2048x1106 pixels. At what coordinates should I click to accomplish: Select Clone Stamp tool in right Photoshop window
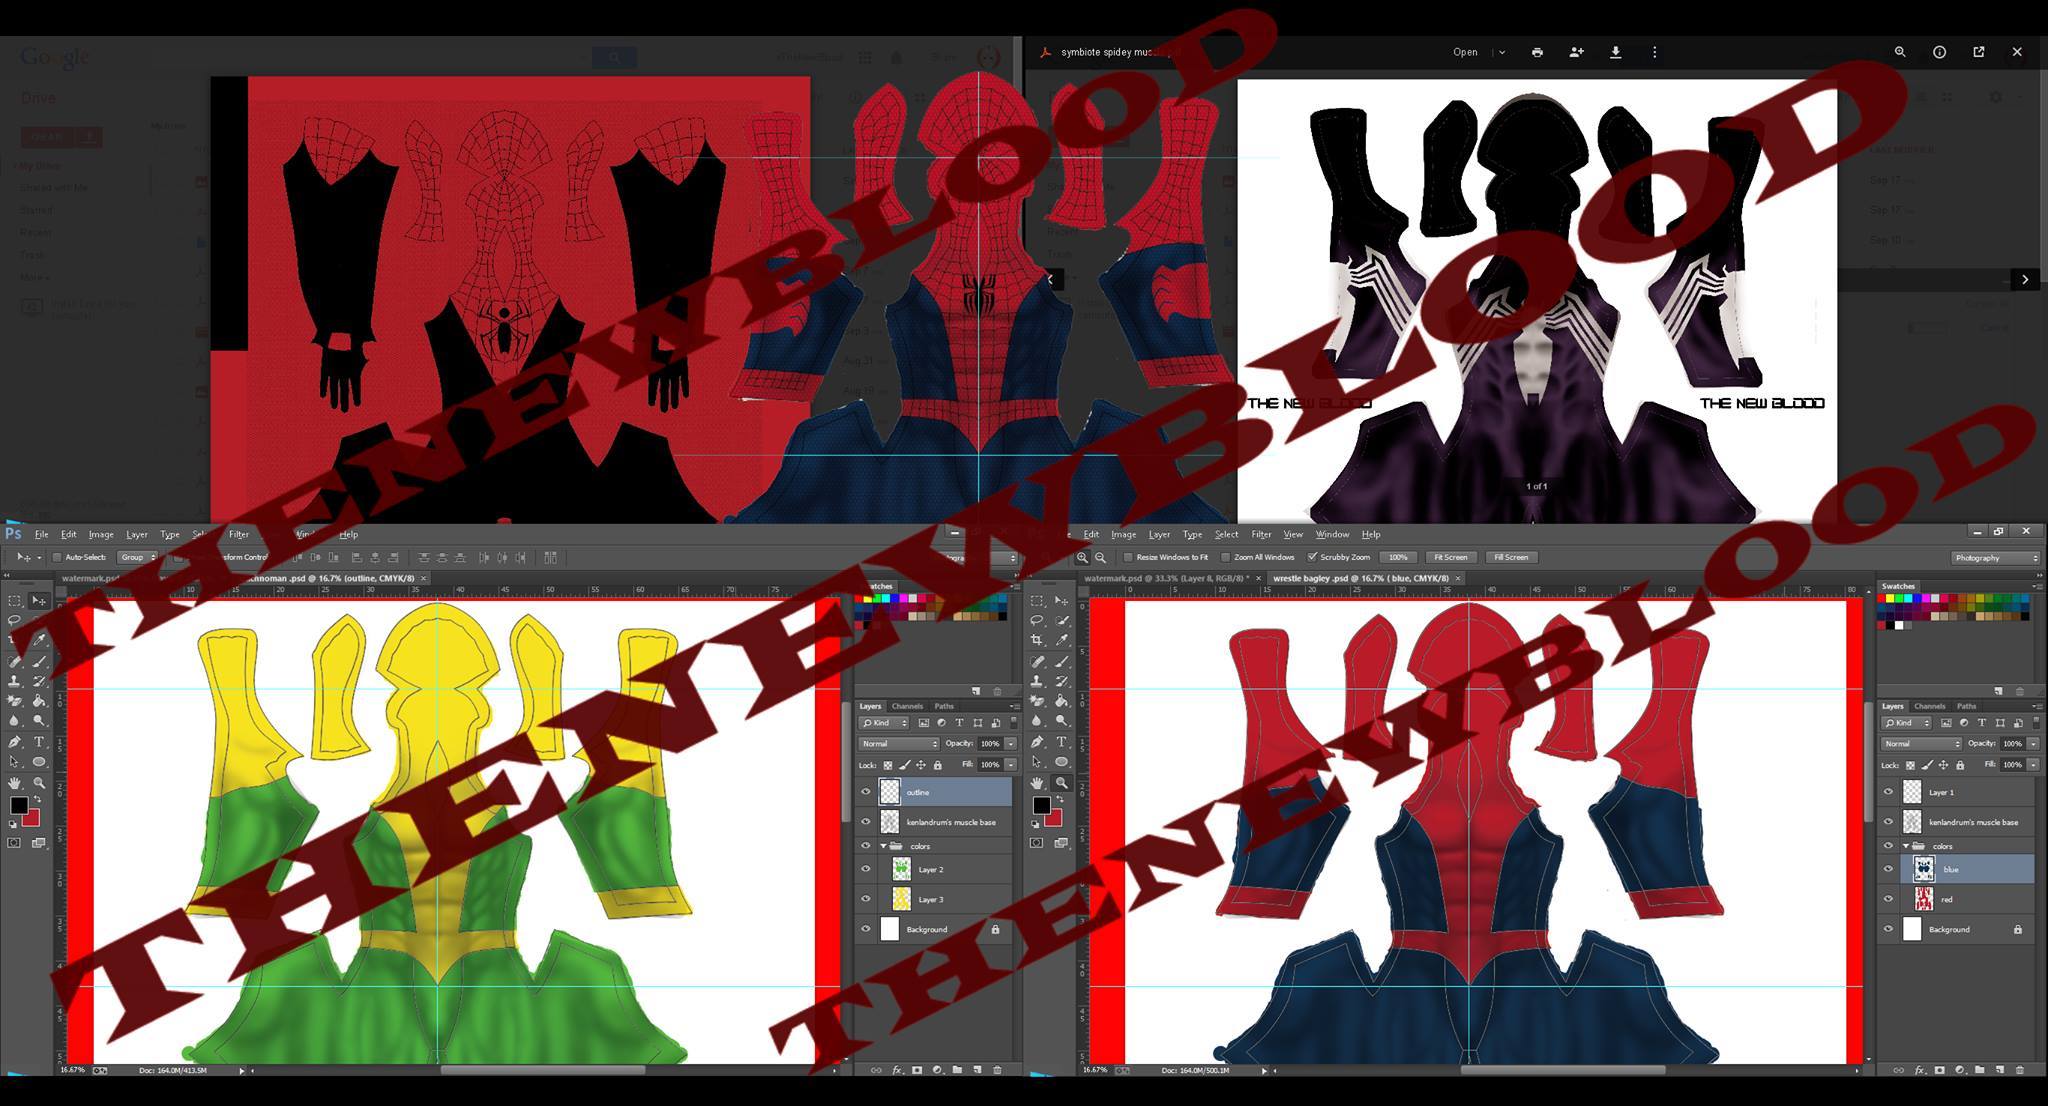click(1036, 681)
